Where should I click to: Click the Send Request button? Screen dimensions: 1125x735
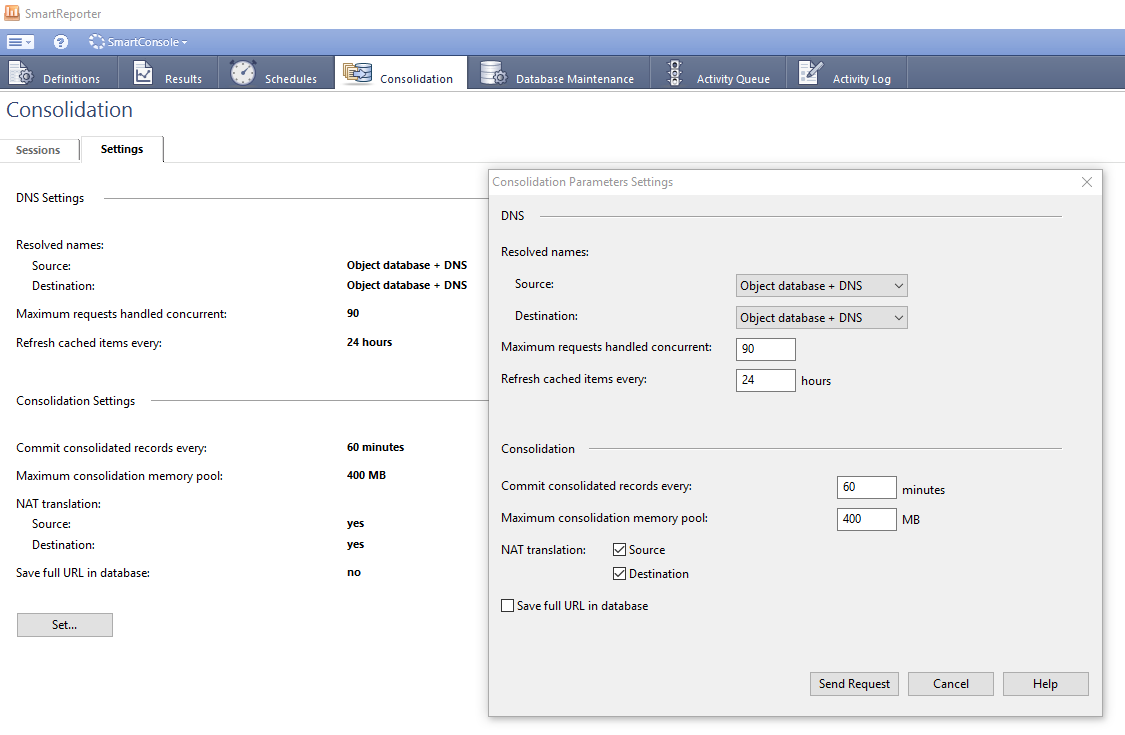pyautogui.click(x=855, y=684)
